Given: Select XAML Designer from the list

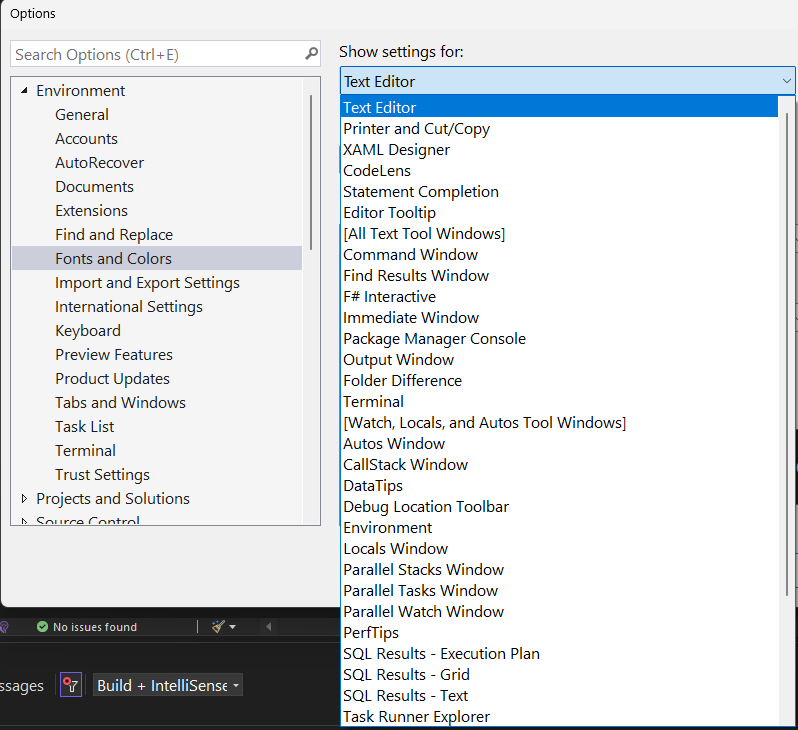Looking at the screenshot, I should tap(559, 150).
